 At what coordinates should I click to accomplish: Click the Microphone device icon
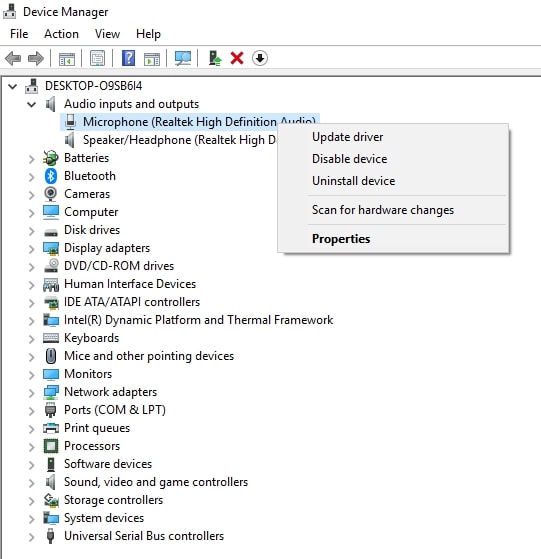[x=70, y=122]
